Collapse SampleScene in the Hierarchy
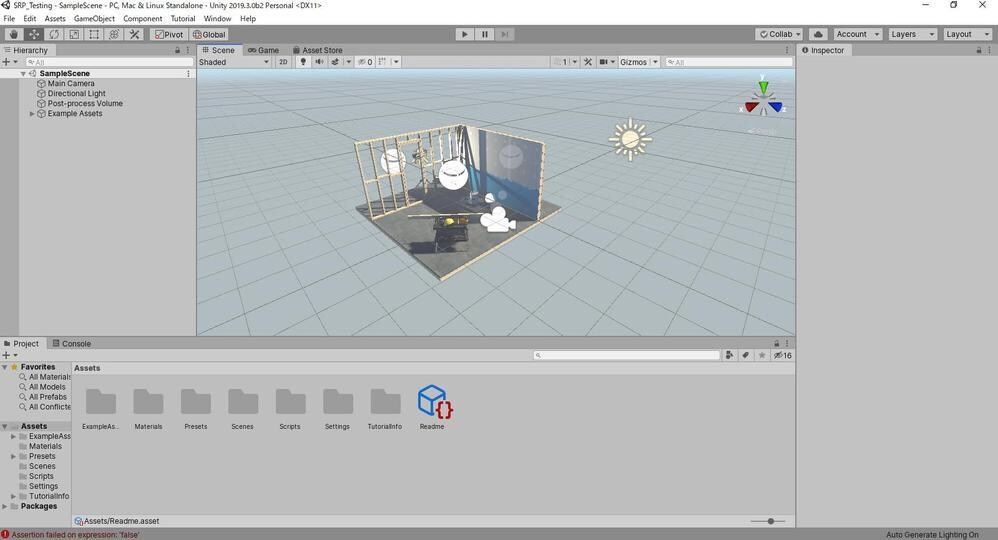998x540 pixels. (x=23, y=74)
